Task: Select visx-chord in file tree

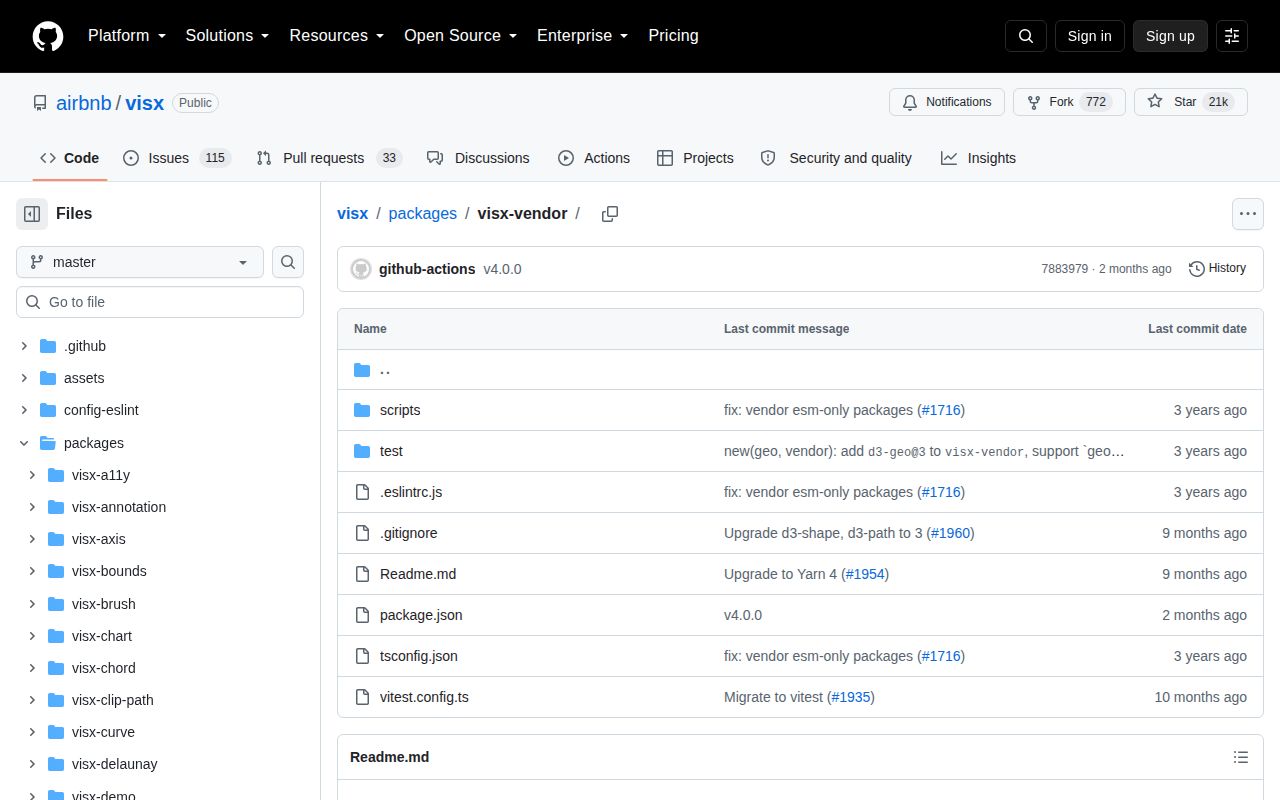Action: (x=104, y=668)
